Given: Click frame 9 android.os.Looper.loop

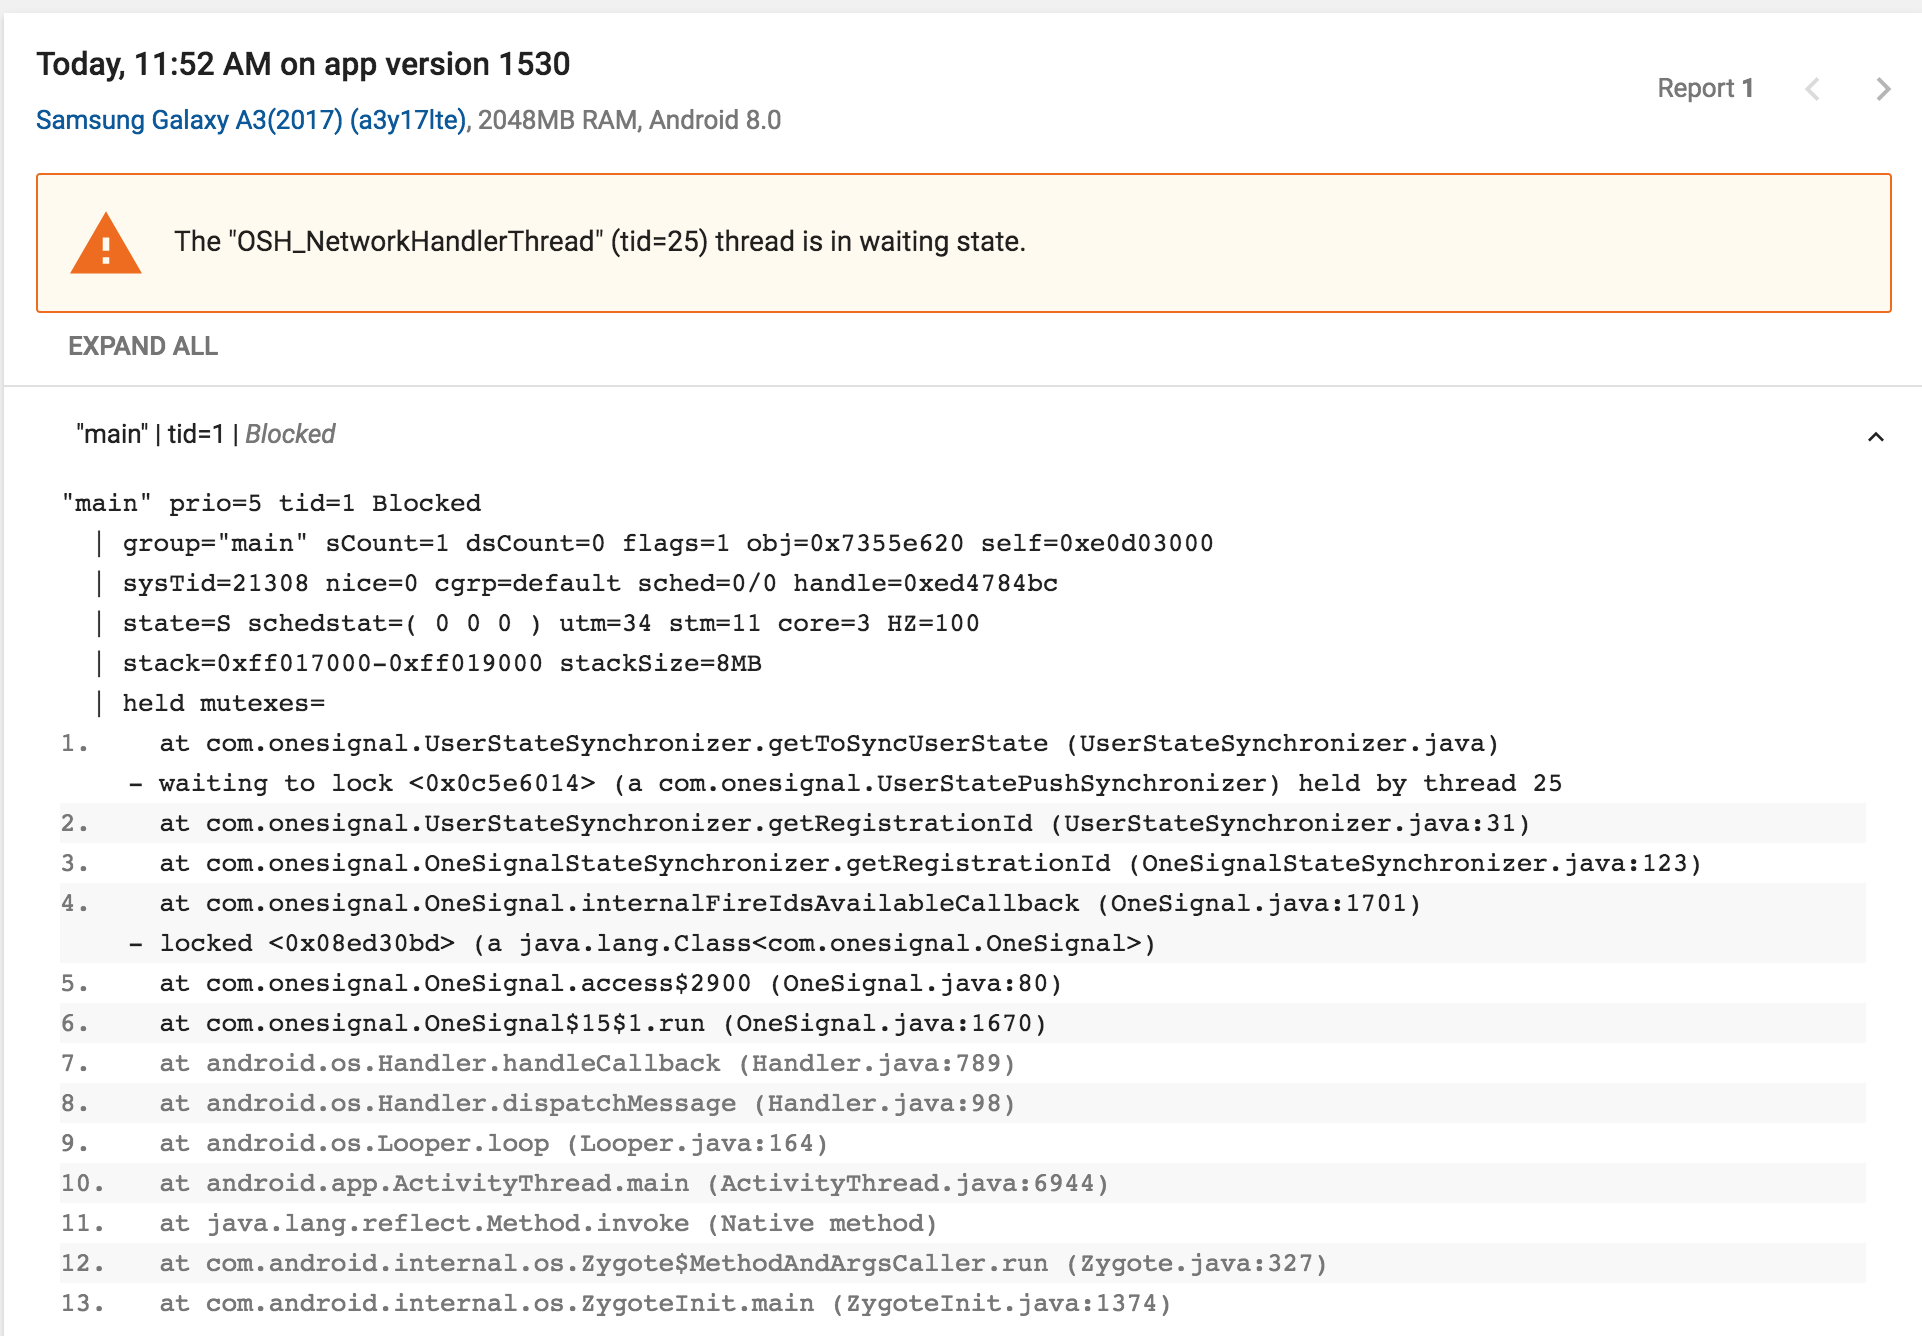Looking at the screenshot, I should pyautogui.click(x=491, y=1143).
